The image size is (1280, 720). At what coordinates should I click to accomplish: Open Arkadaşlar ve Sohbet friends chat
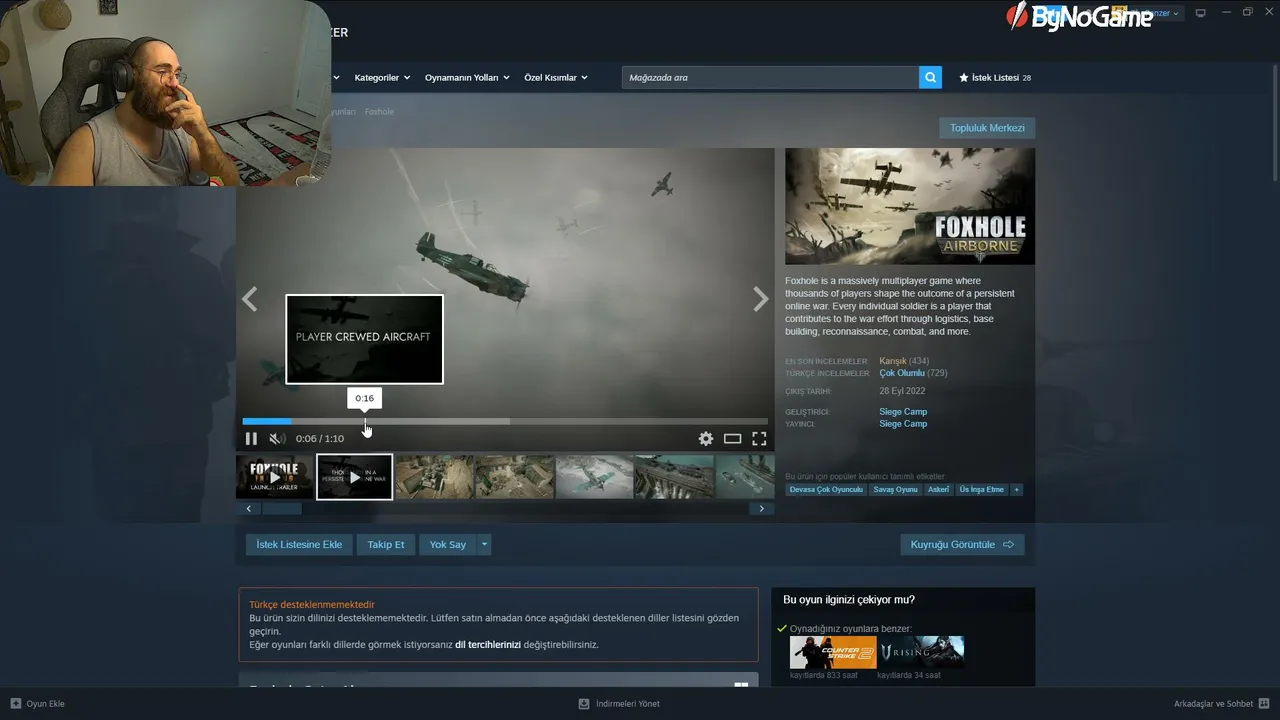coord(1222,704)
